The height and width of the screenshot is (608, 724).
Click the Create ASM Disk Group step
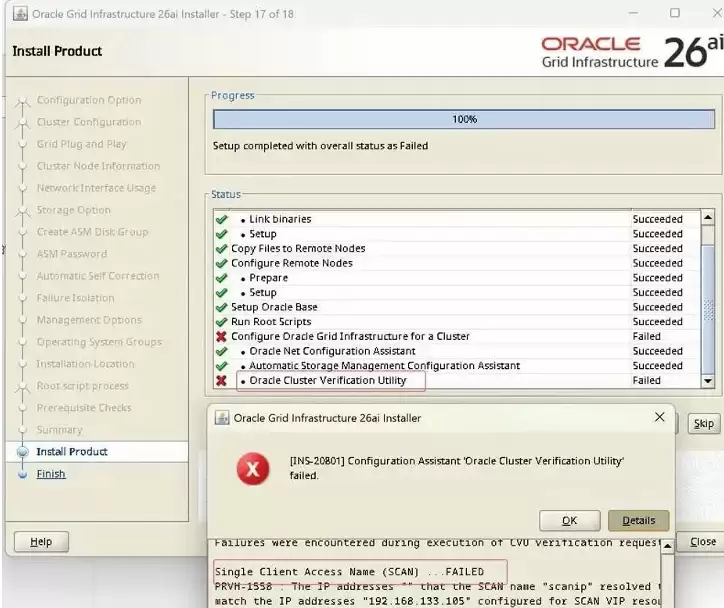click(92, 232)
